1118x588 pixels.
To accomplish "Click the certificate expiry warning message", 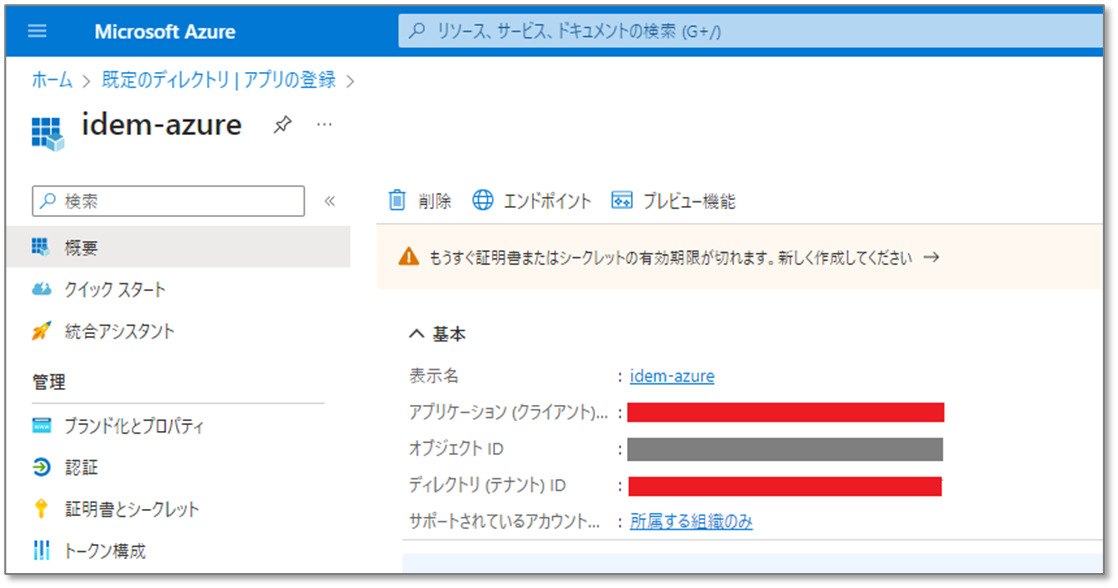I will coord(670,257).
